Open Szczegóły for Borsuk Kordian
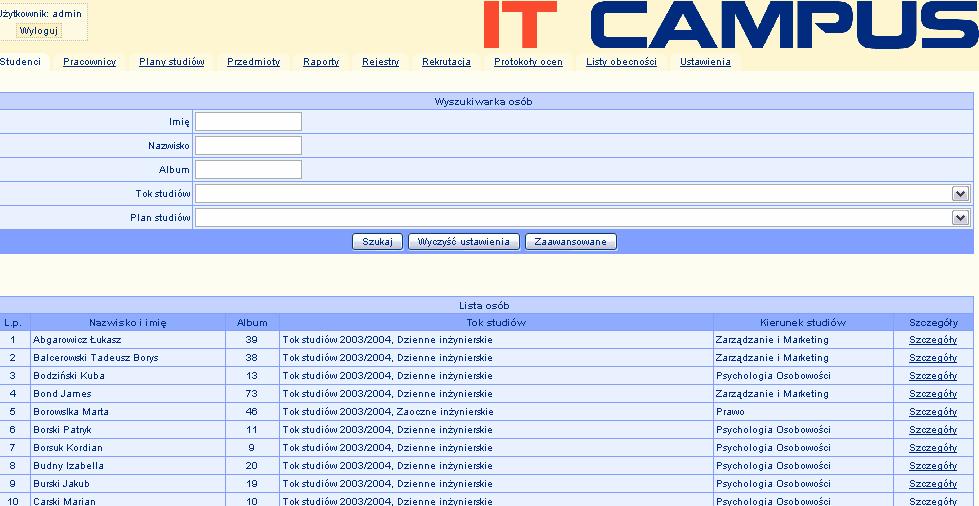The width and height of the screenshot is (979, 506). 933,448
